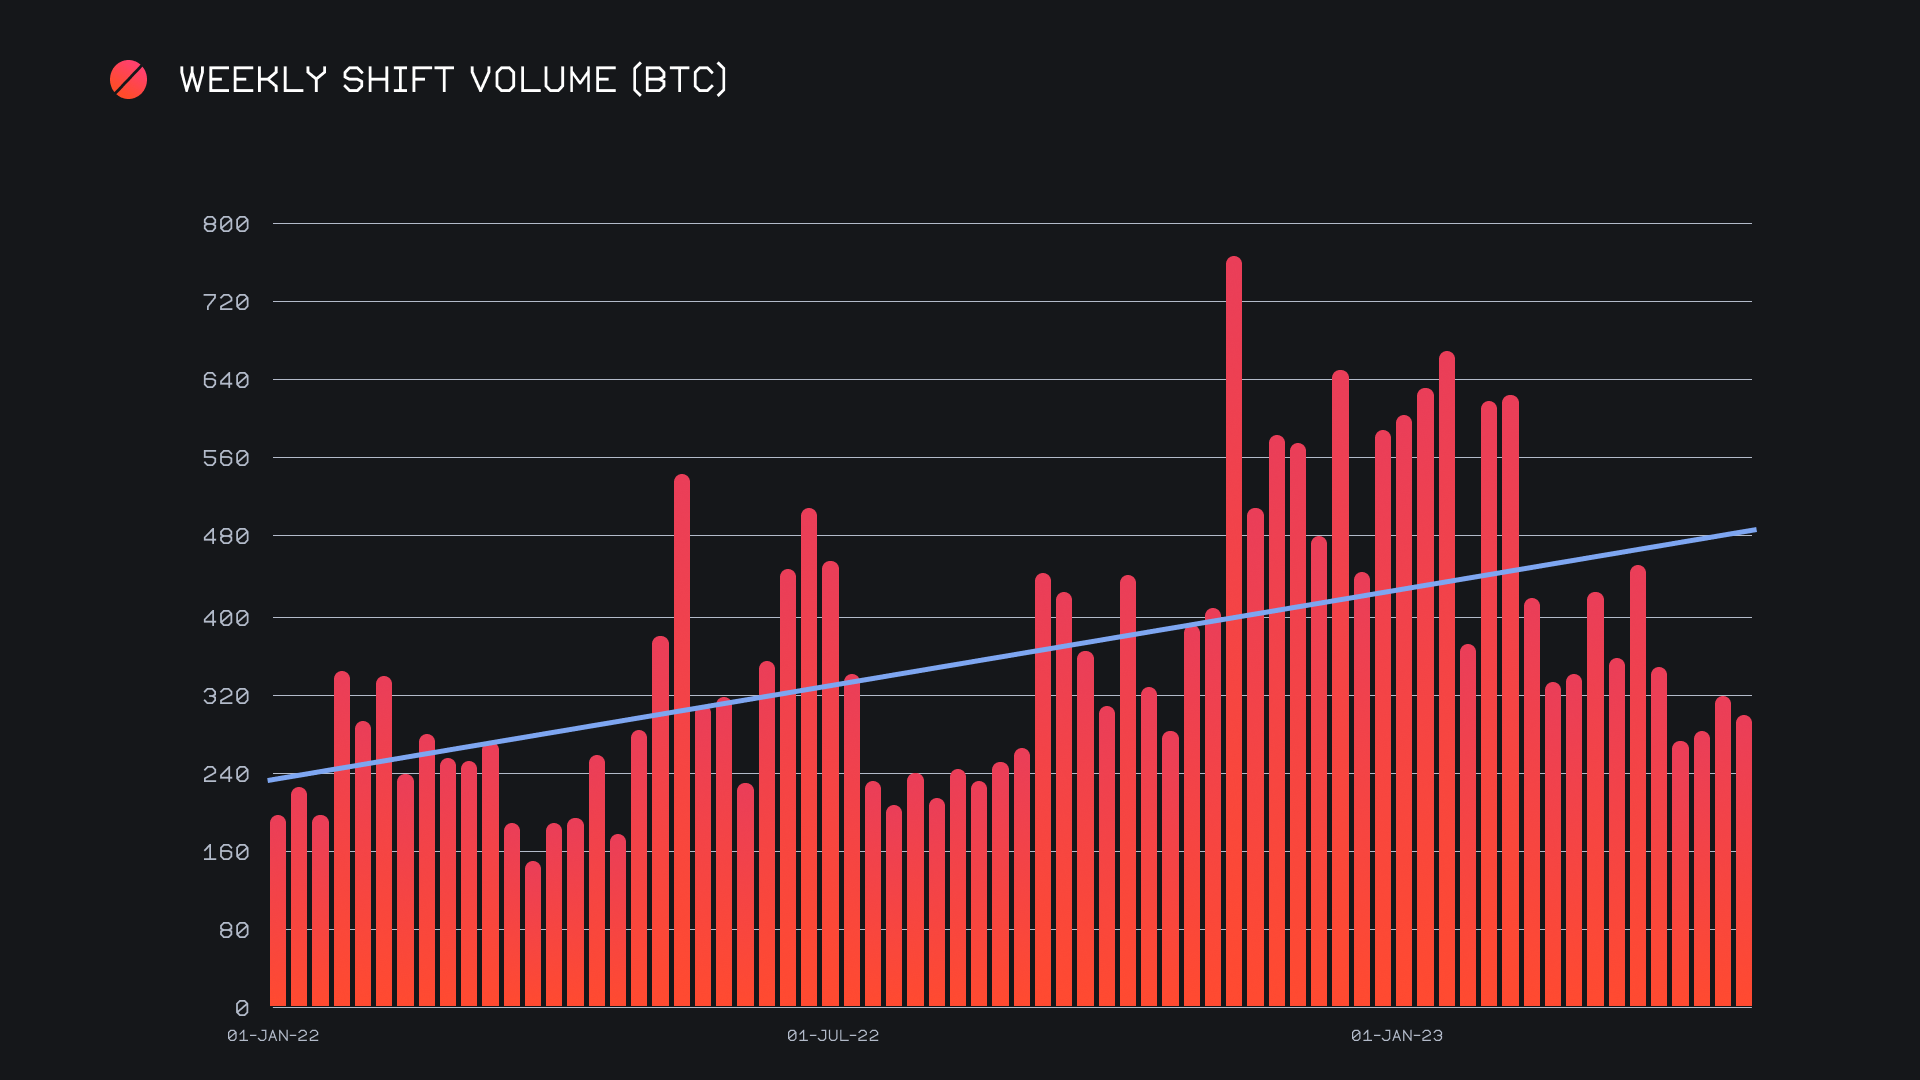Click the 01-JAN-22 date label
This screenshot has height=1080, width=1920.
pos(273,1036)
